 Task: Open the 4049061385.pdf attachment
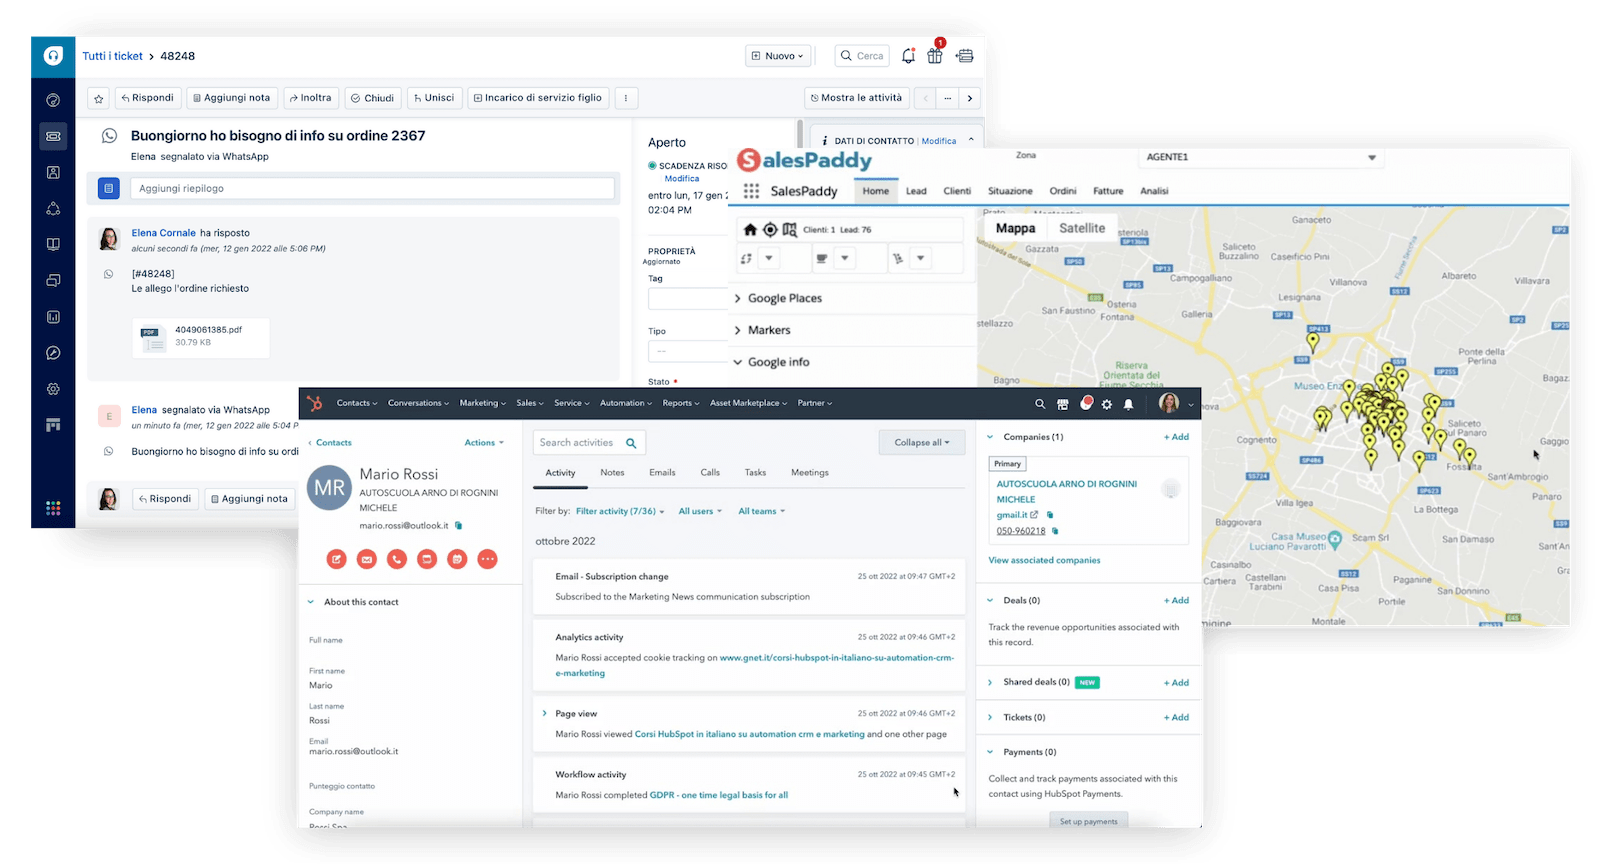click(201, 338)
